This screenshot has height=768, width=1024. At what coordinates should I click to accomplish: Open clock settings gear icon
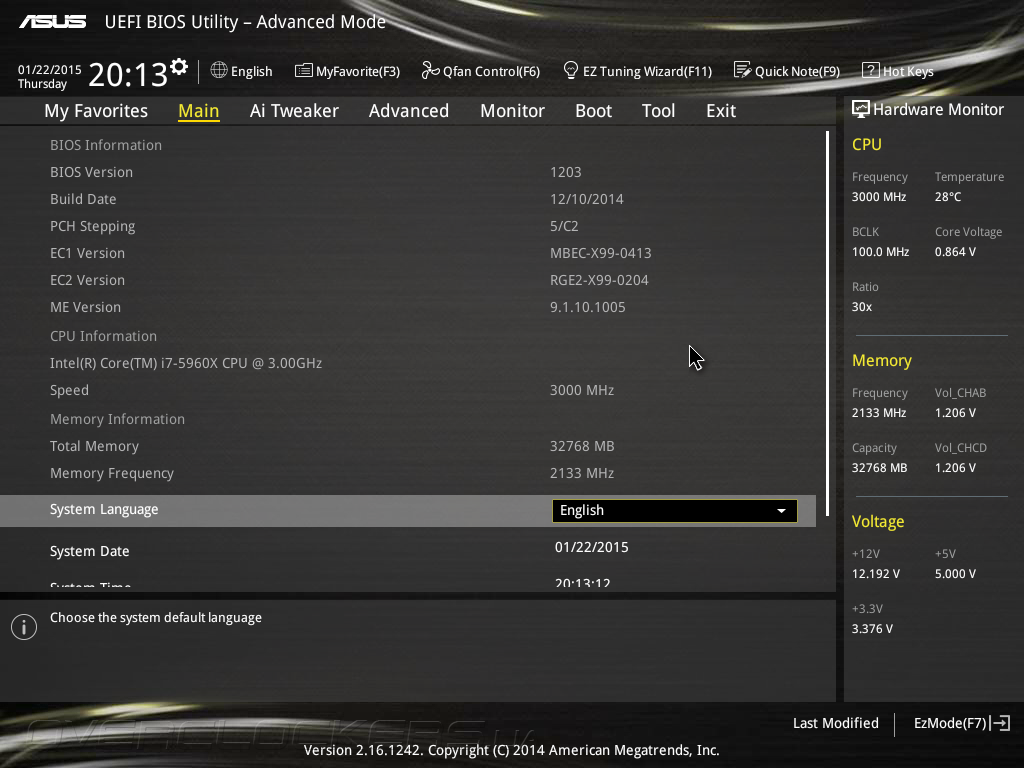179,66
